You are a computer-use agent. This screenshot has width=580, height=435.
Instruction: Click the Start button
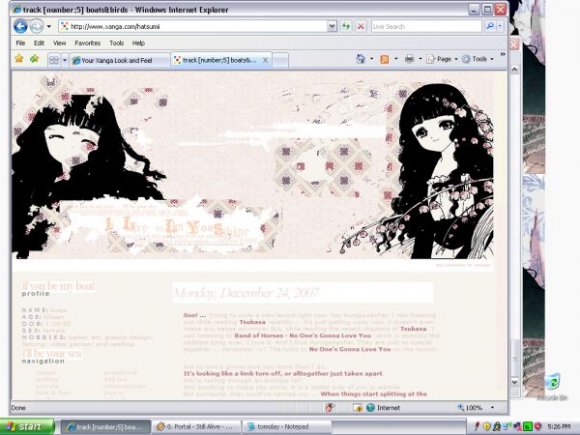click(x=27, y=427)
